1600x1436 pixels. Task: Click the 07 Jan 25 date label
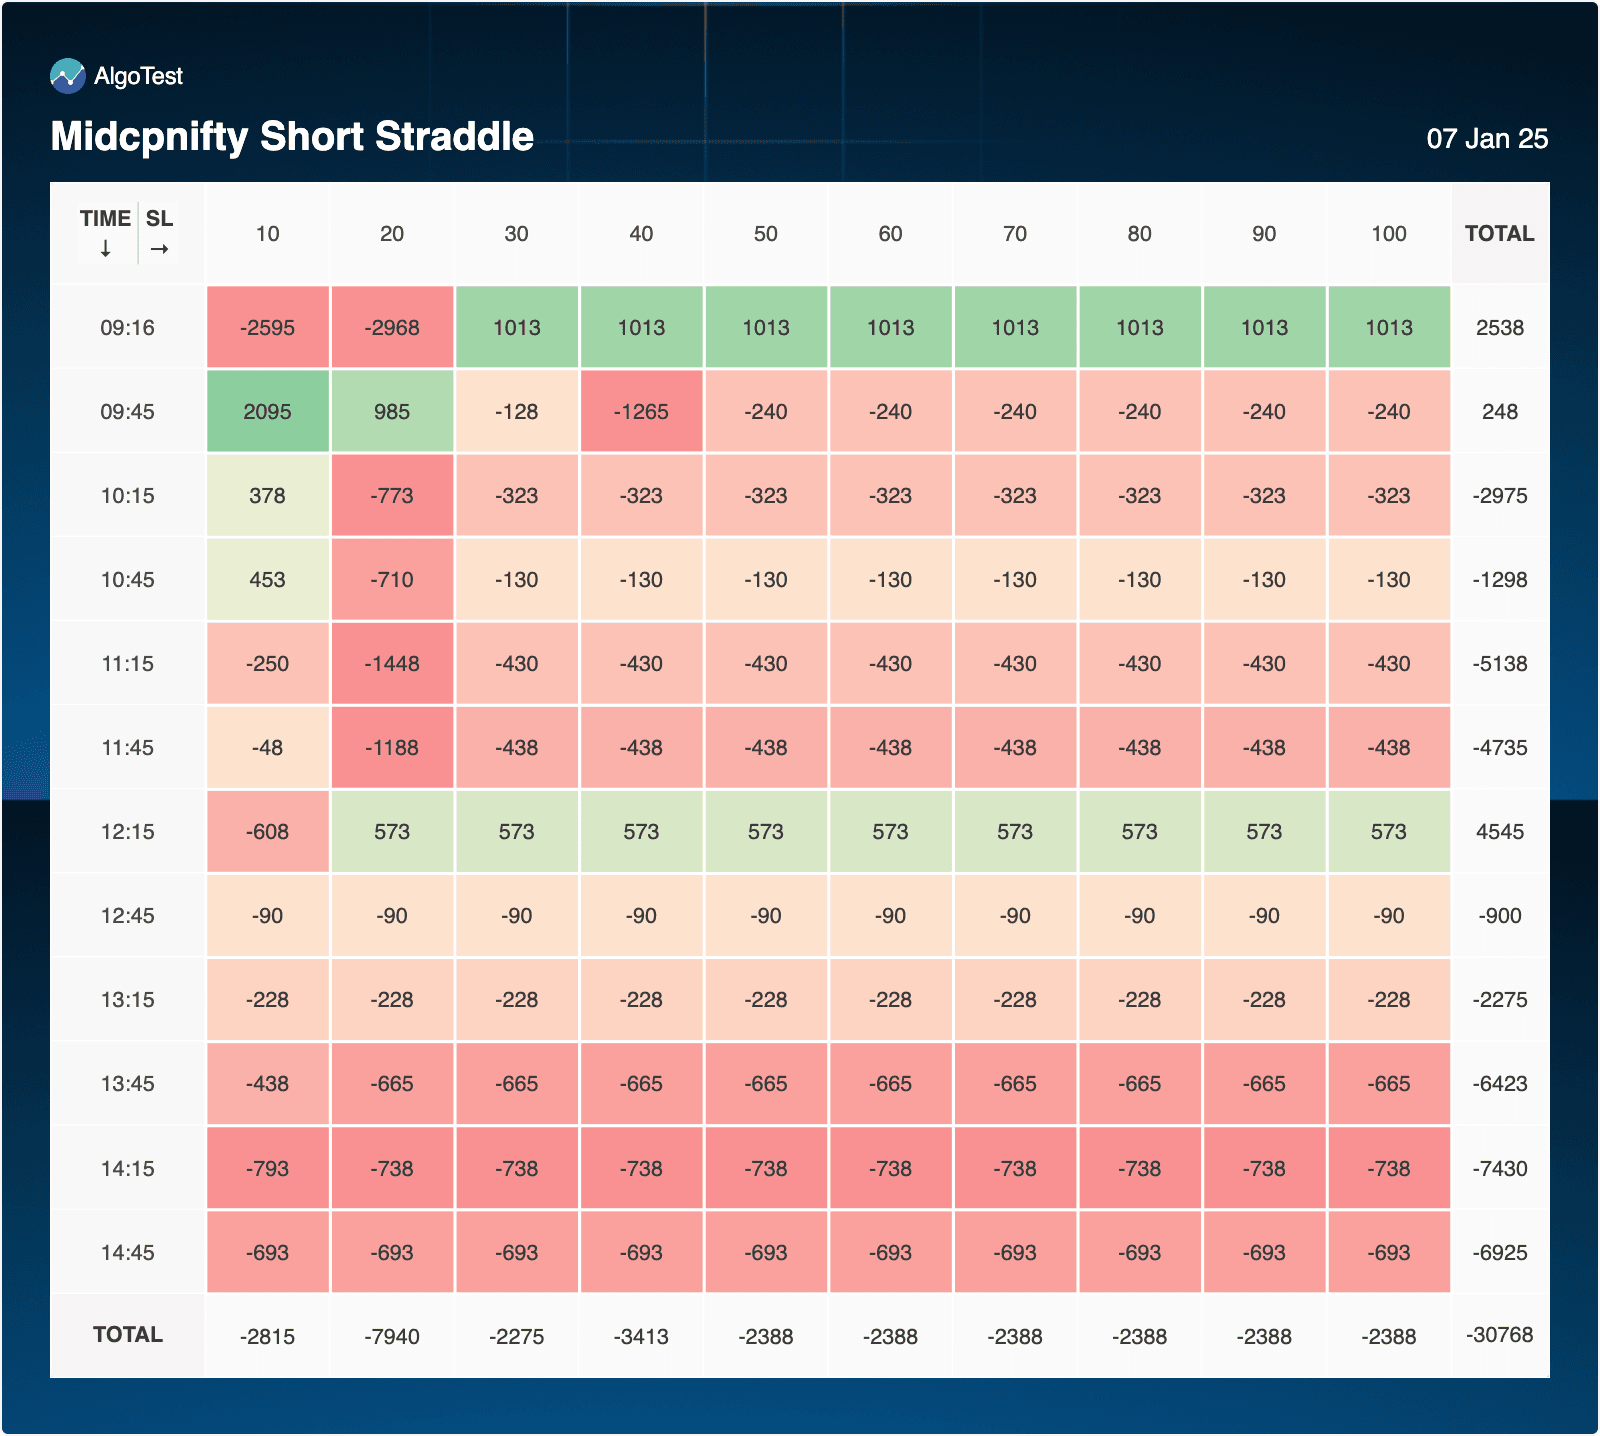(x=1487, y=139)
